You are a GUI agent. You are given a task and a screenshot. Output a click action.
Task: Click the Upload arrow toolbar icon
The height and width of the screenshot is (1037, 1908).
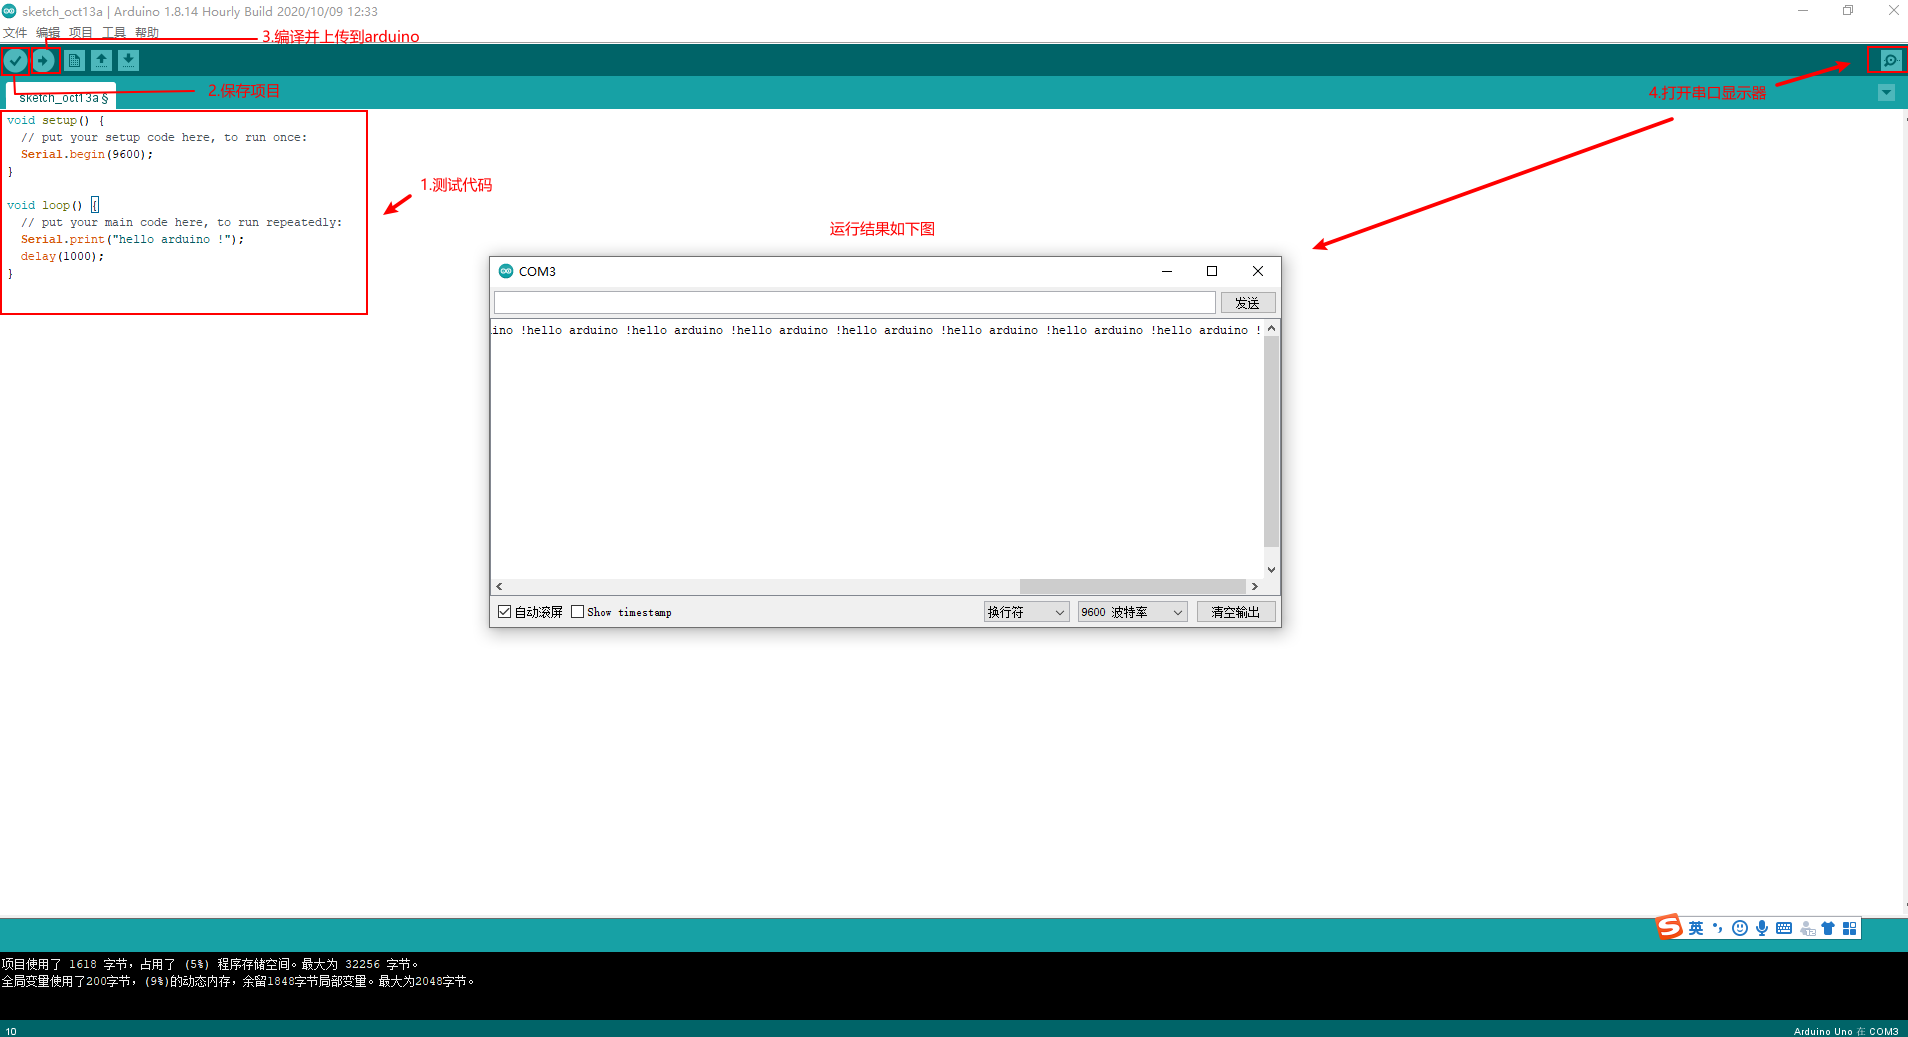44,61
